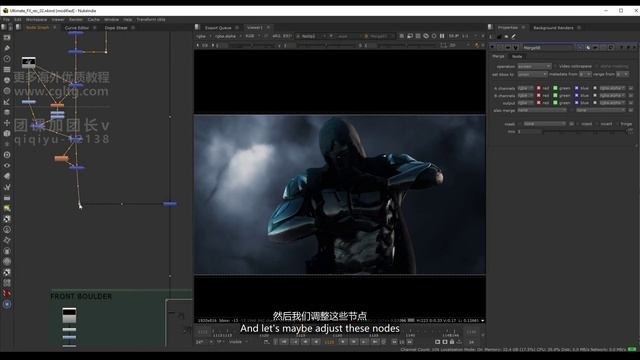Open the Render menu

[76, 19]
